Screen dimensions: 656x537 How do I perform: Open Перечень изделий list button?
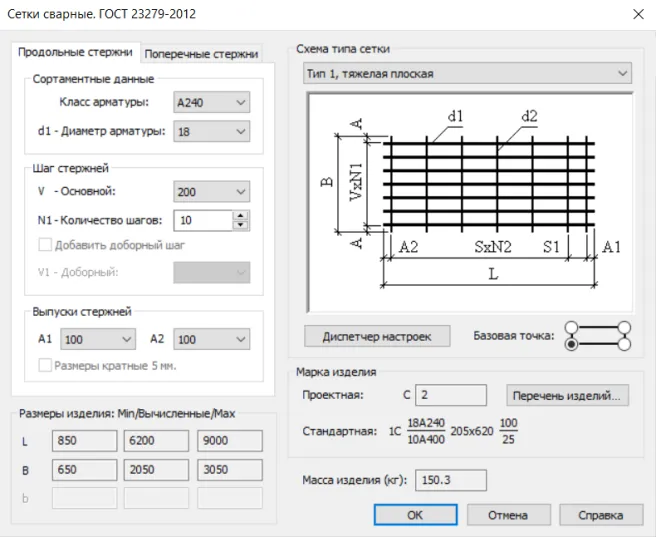click(x=568, y=395)
